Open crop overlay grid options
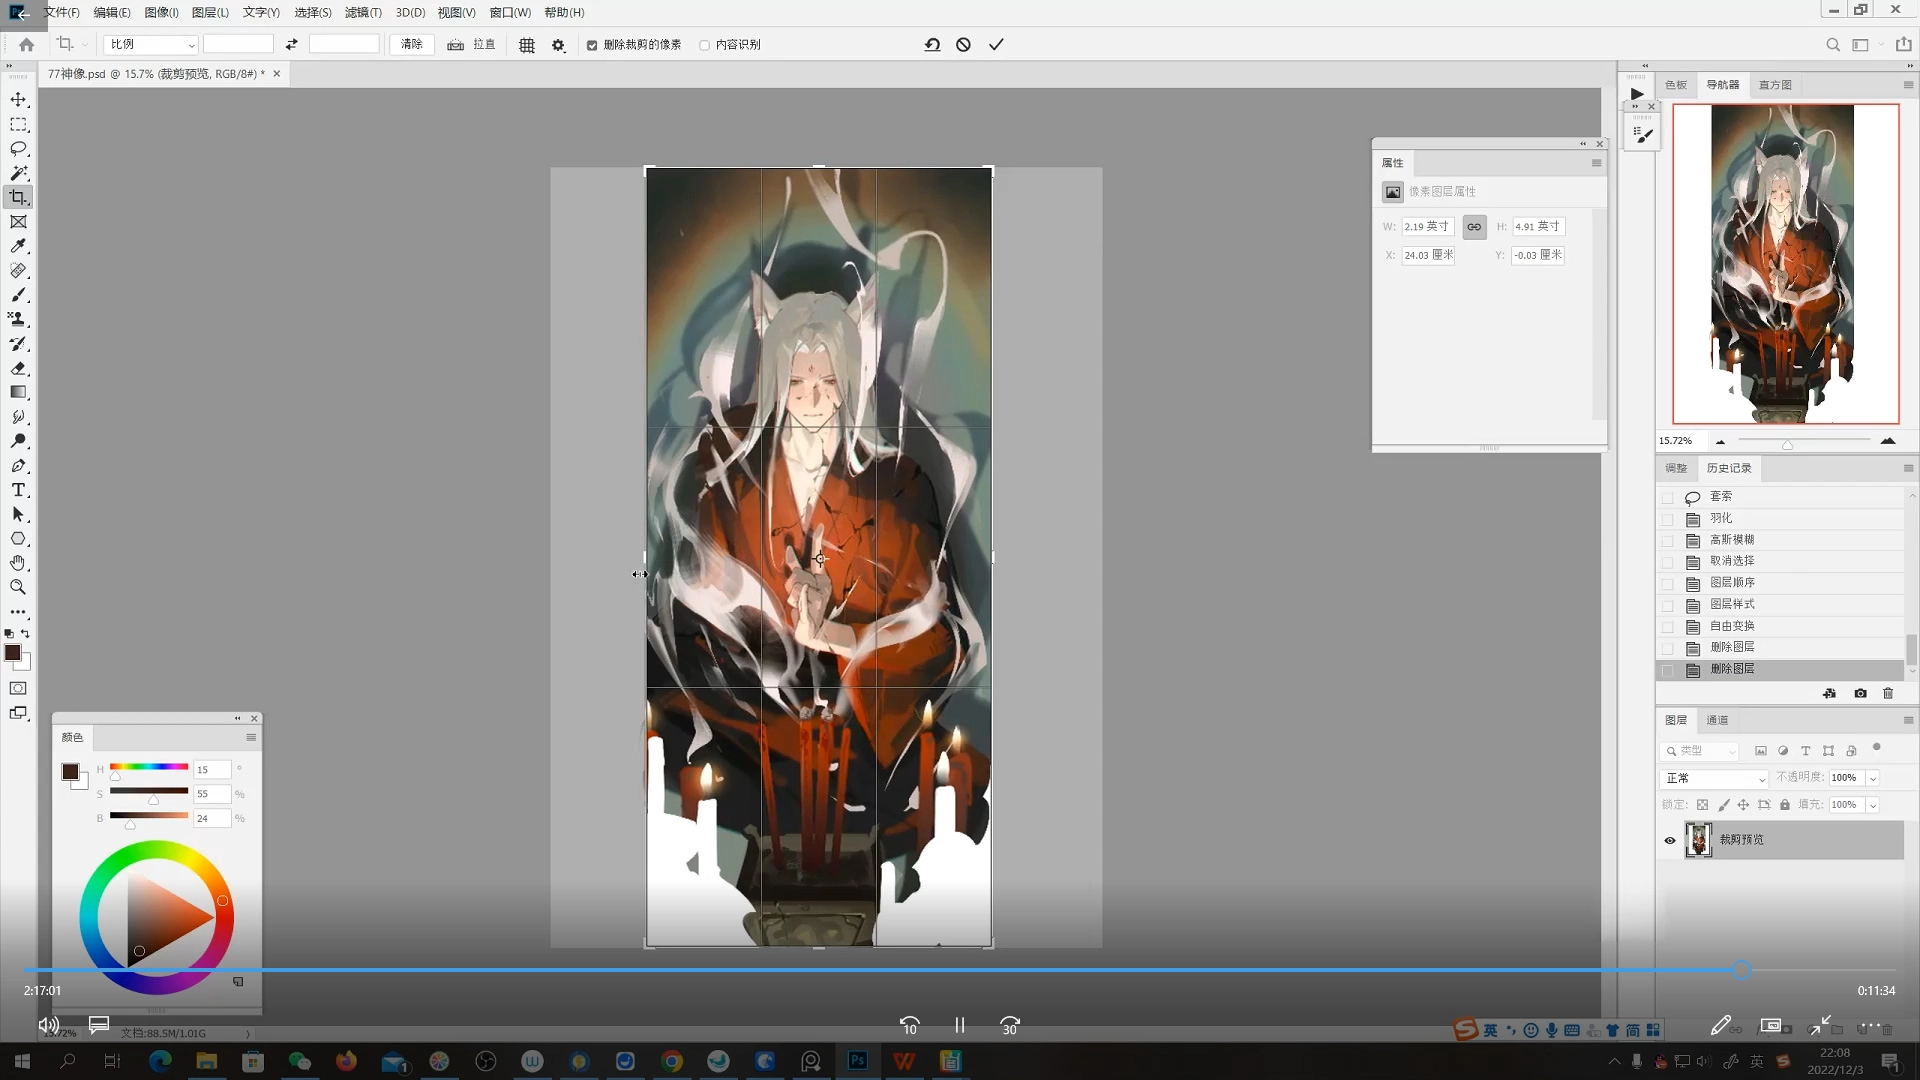Image resolution: width=1920 pixels, height=1080 pixels. 527,45
